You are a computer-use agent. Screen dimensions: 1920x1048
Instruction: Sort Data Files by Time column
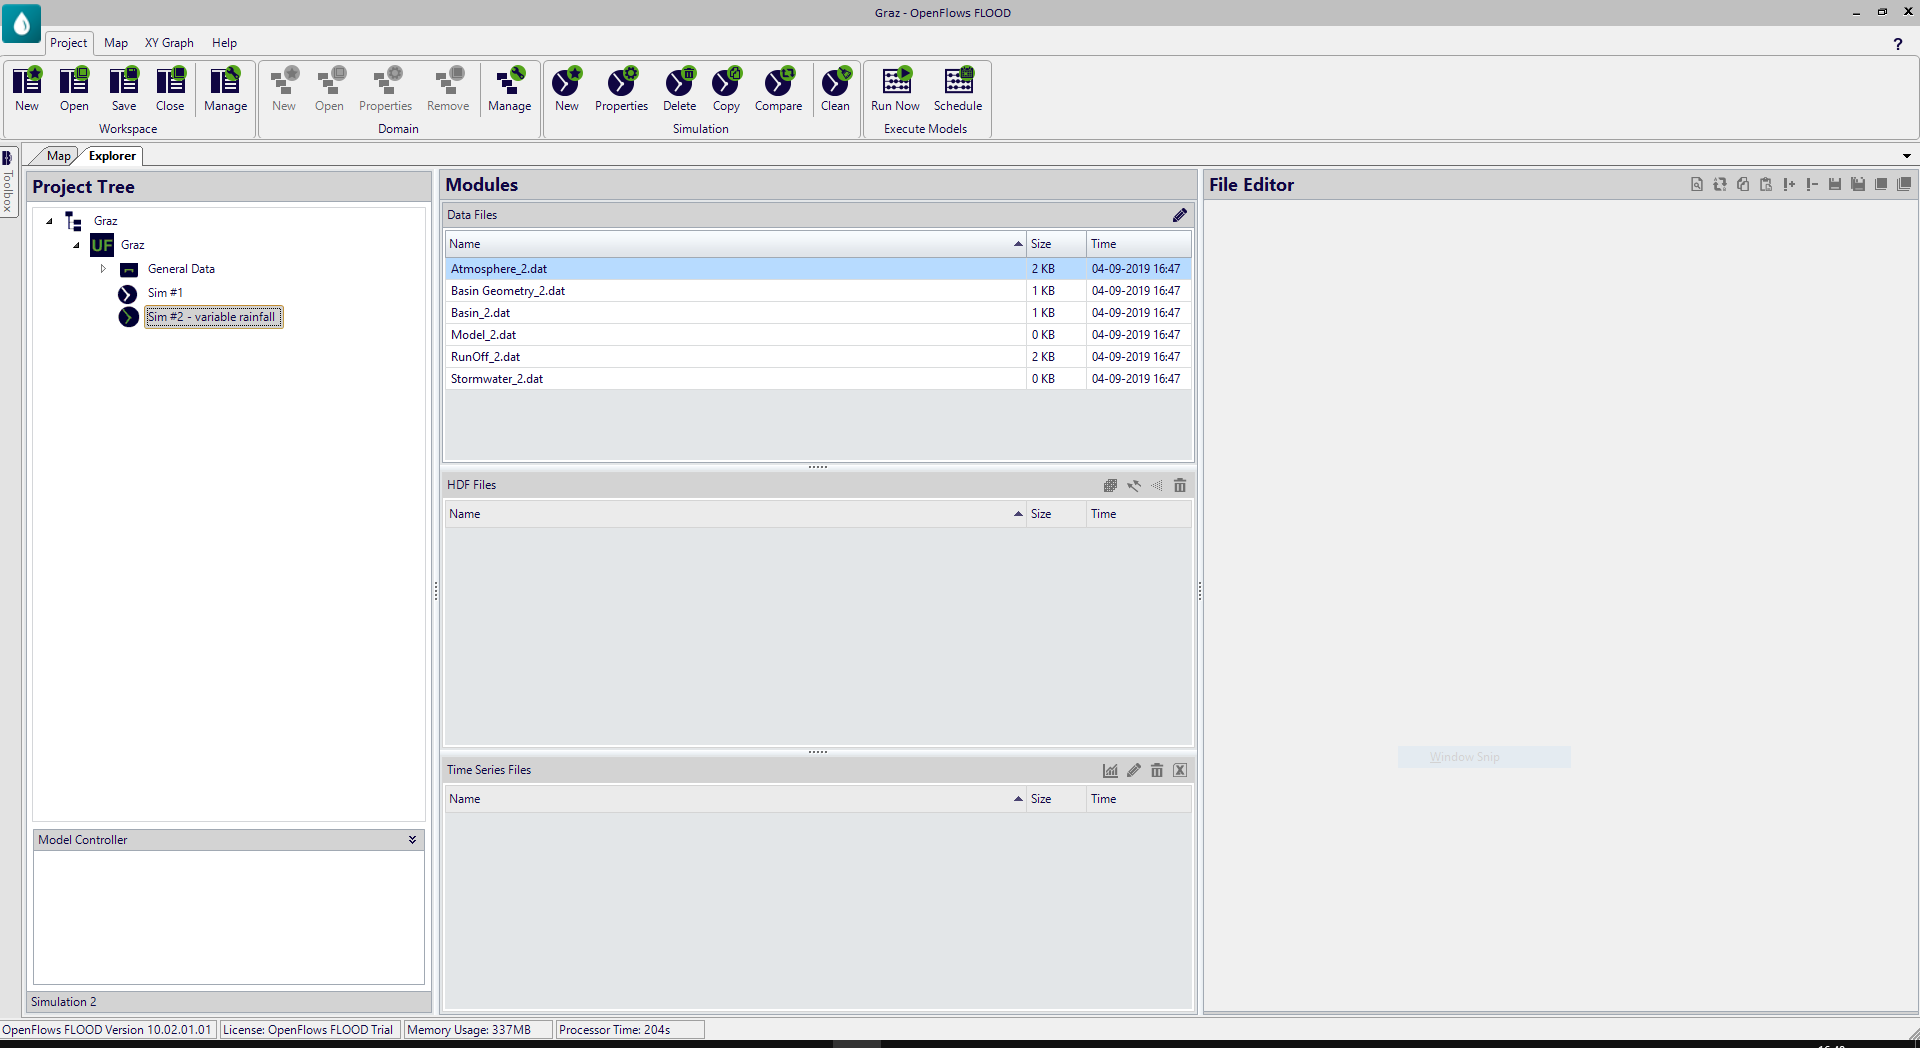[x=1138, y=244]
